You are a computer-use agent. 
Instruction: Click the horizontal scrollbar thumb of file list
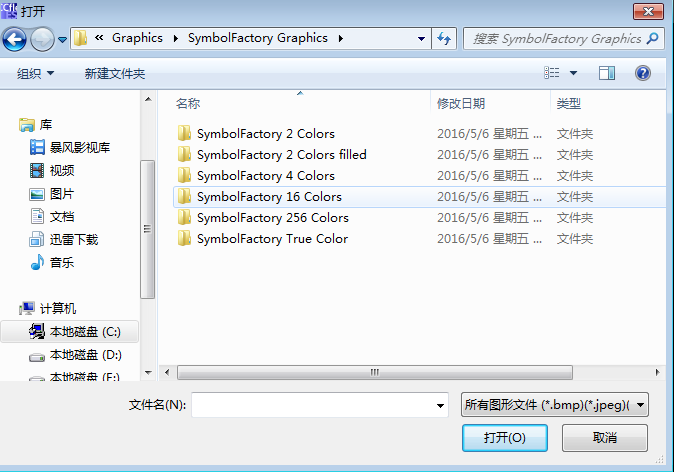(374, 372)
